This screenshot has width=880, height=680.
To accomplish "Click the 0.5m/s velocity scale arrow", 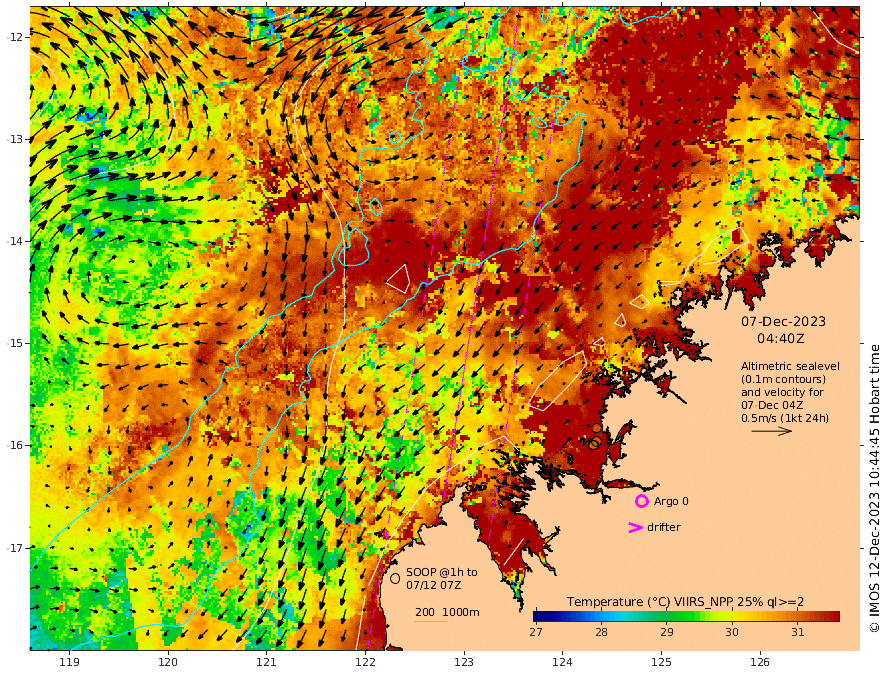I will (x=772, y=431).
